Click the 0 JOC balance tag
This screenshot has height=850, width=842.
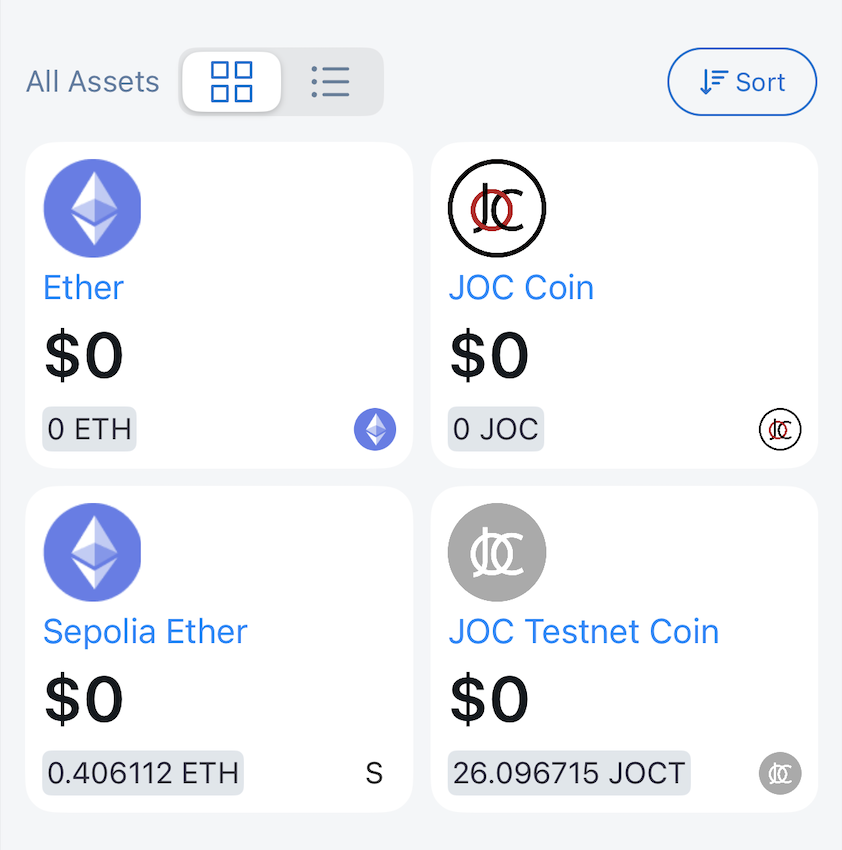pos(496,430)
